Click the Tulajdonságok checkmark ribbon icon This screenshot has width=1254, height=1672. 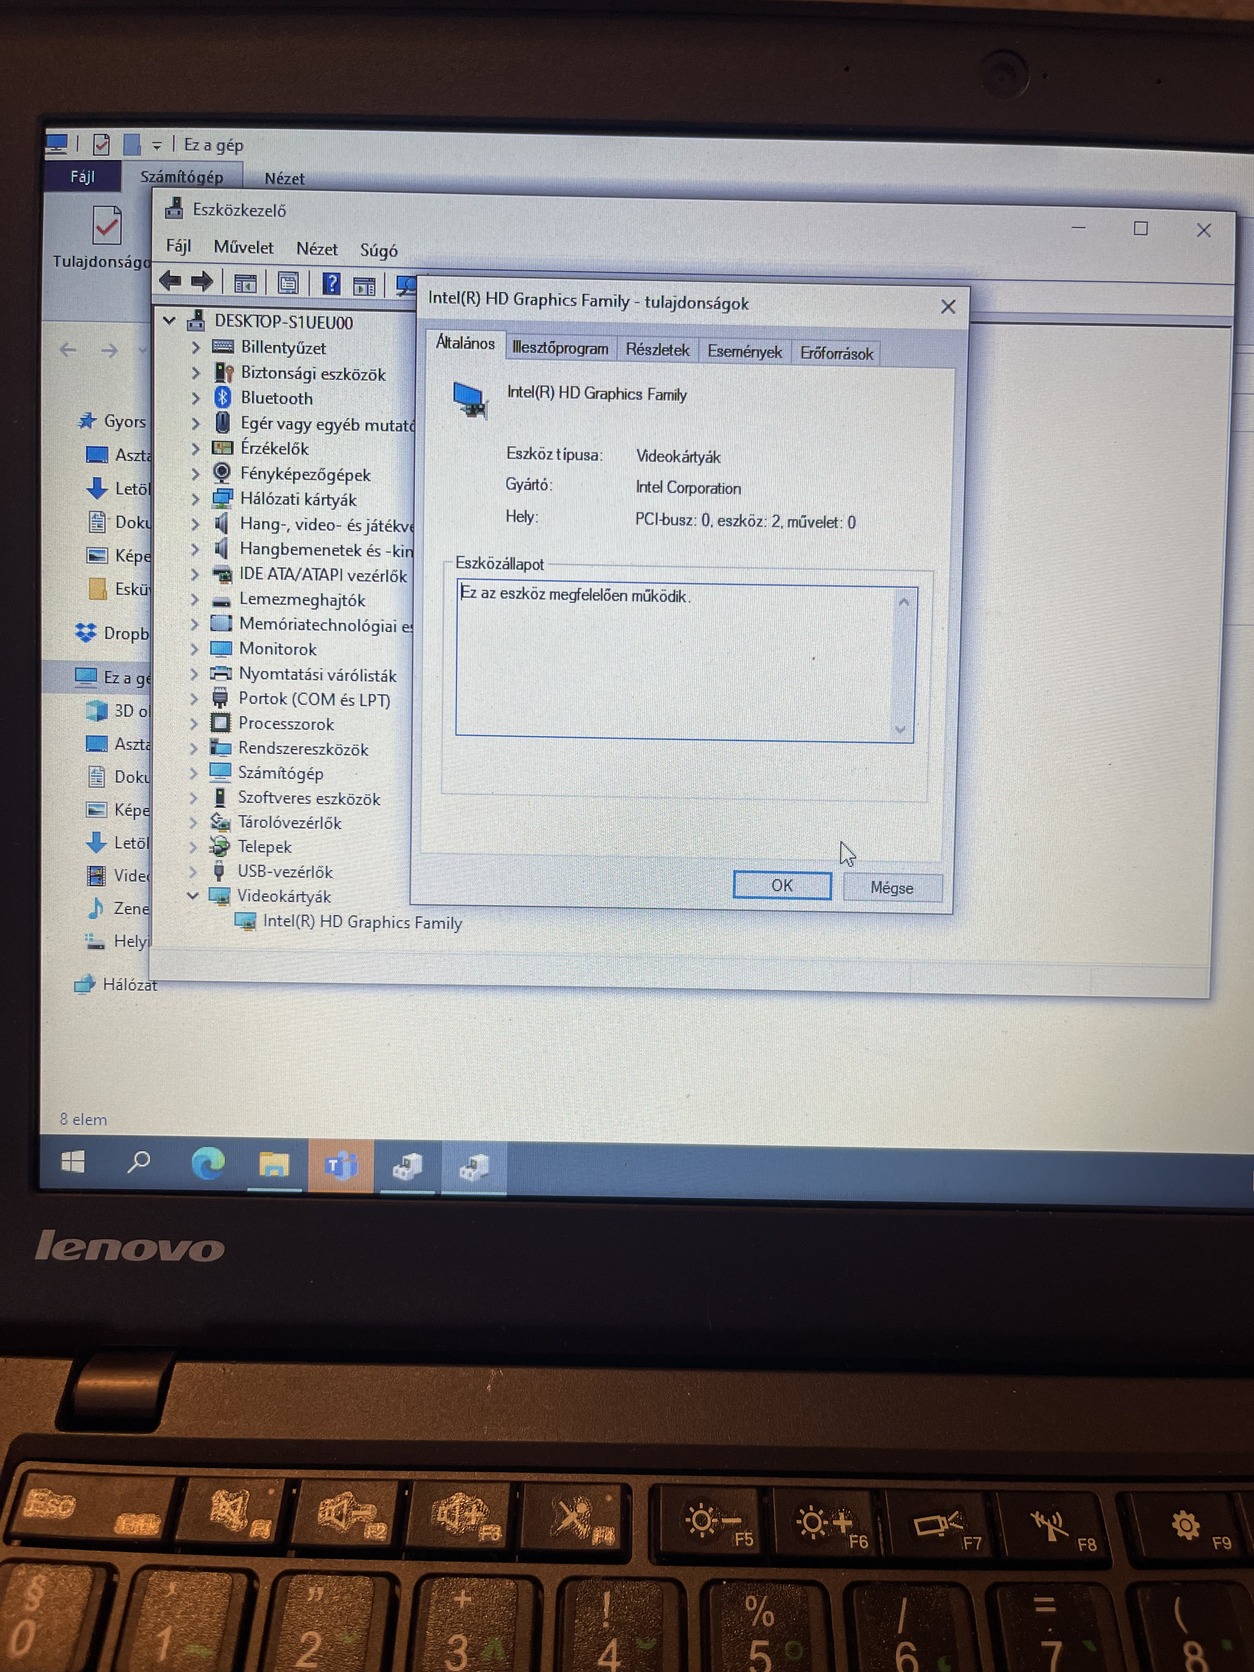pyautogui.click(x=106, y=225)
